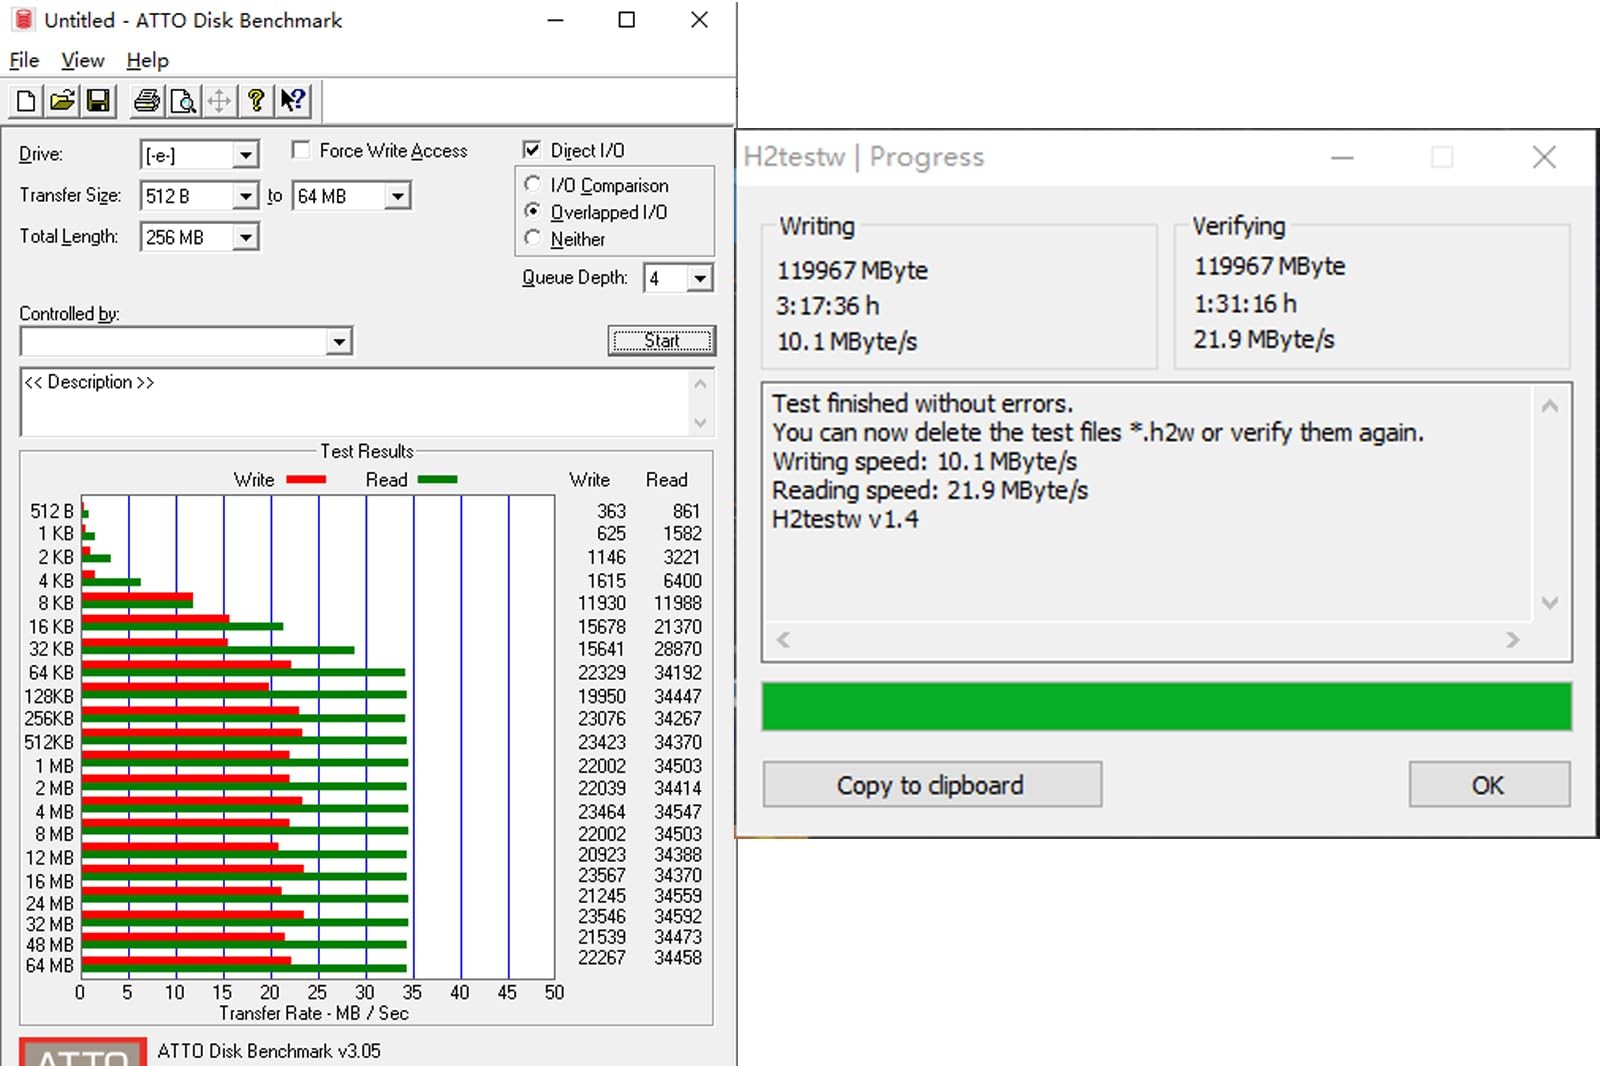Save results using the floppy disk icon
1600x1066 pixels.
click(98, 100)
